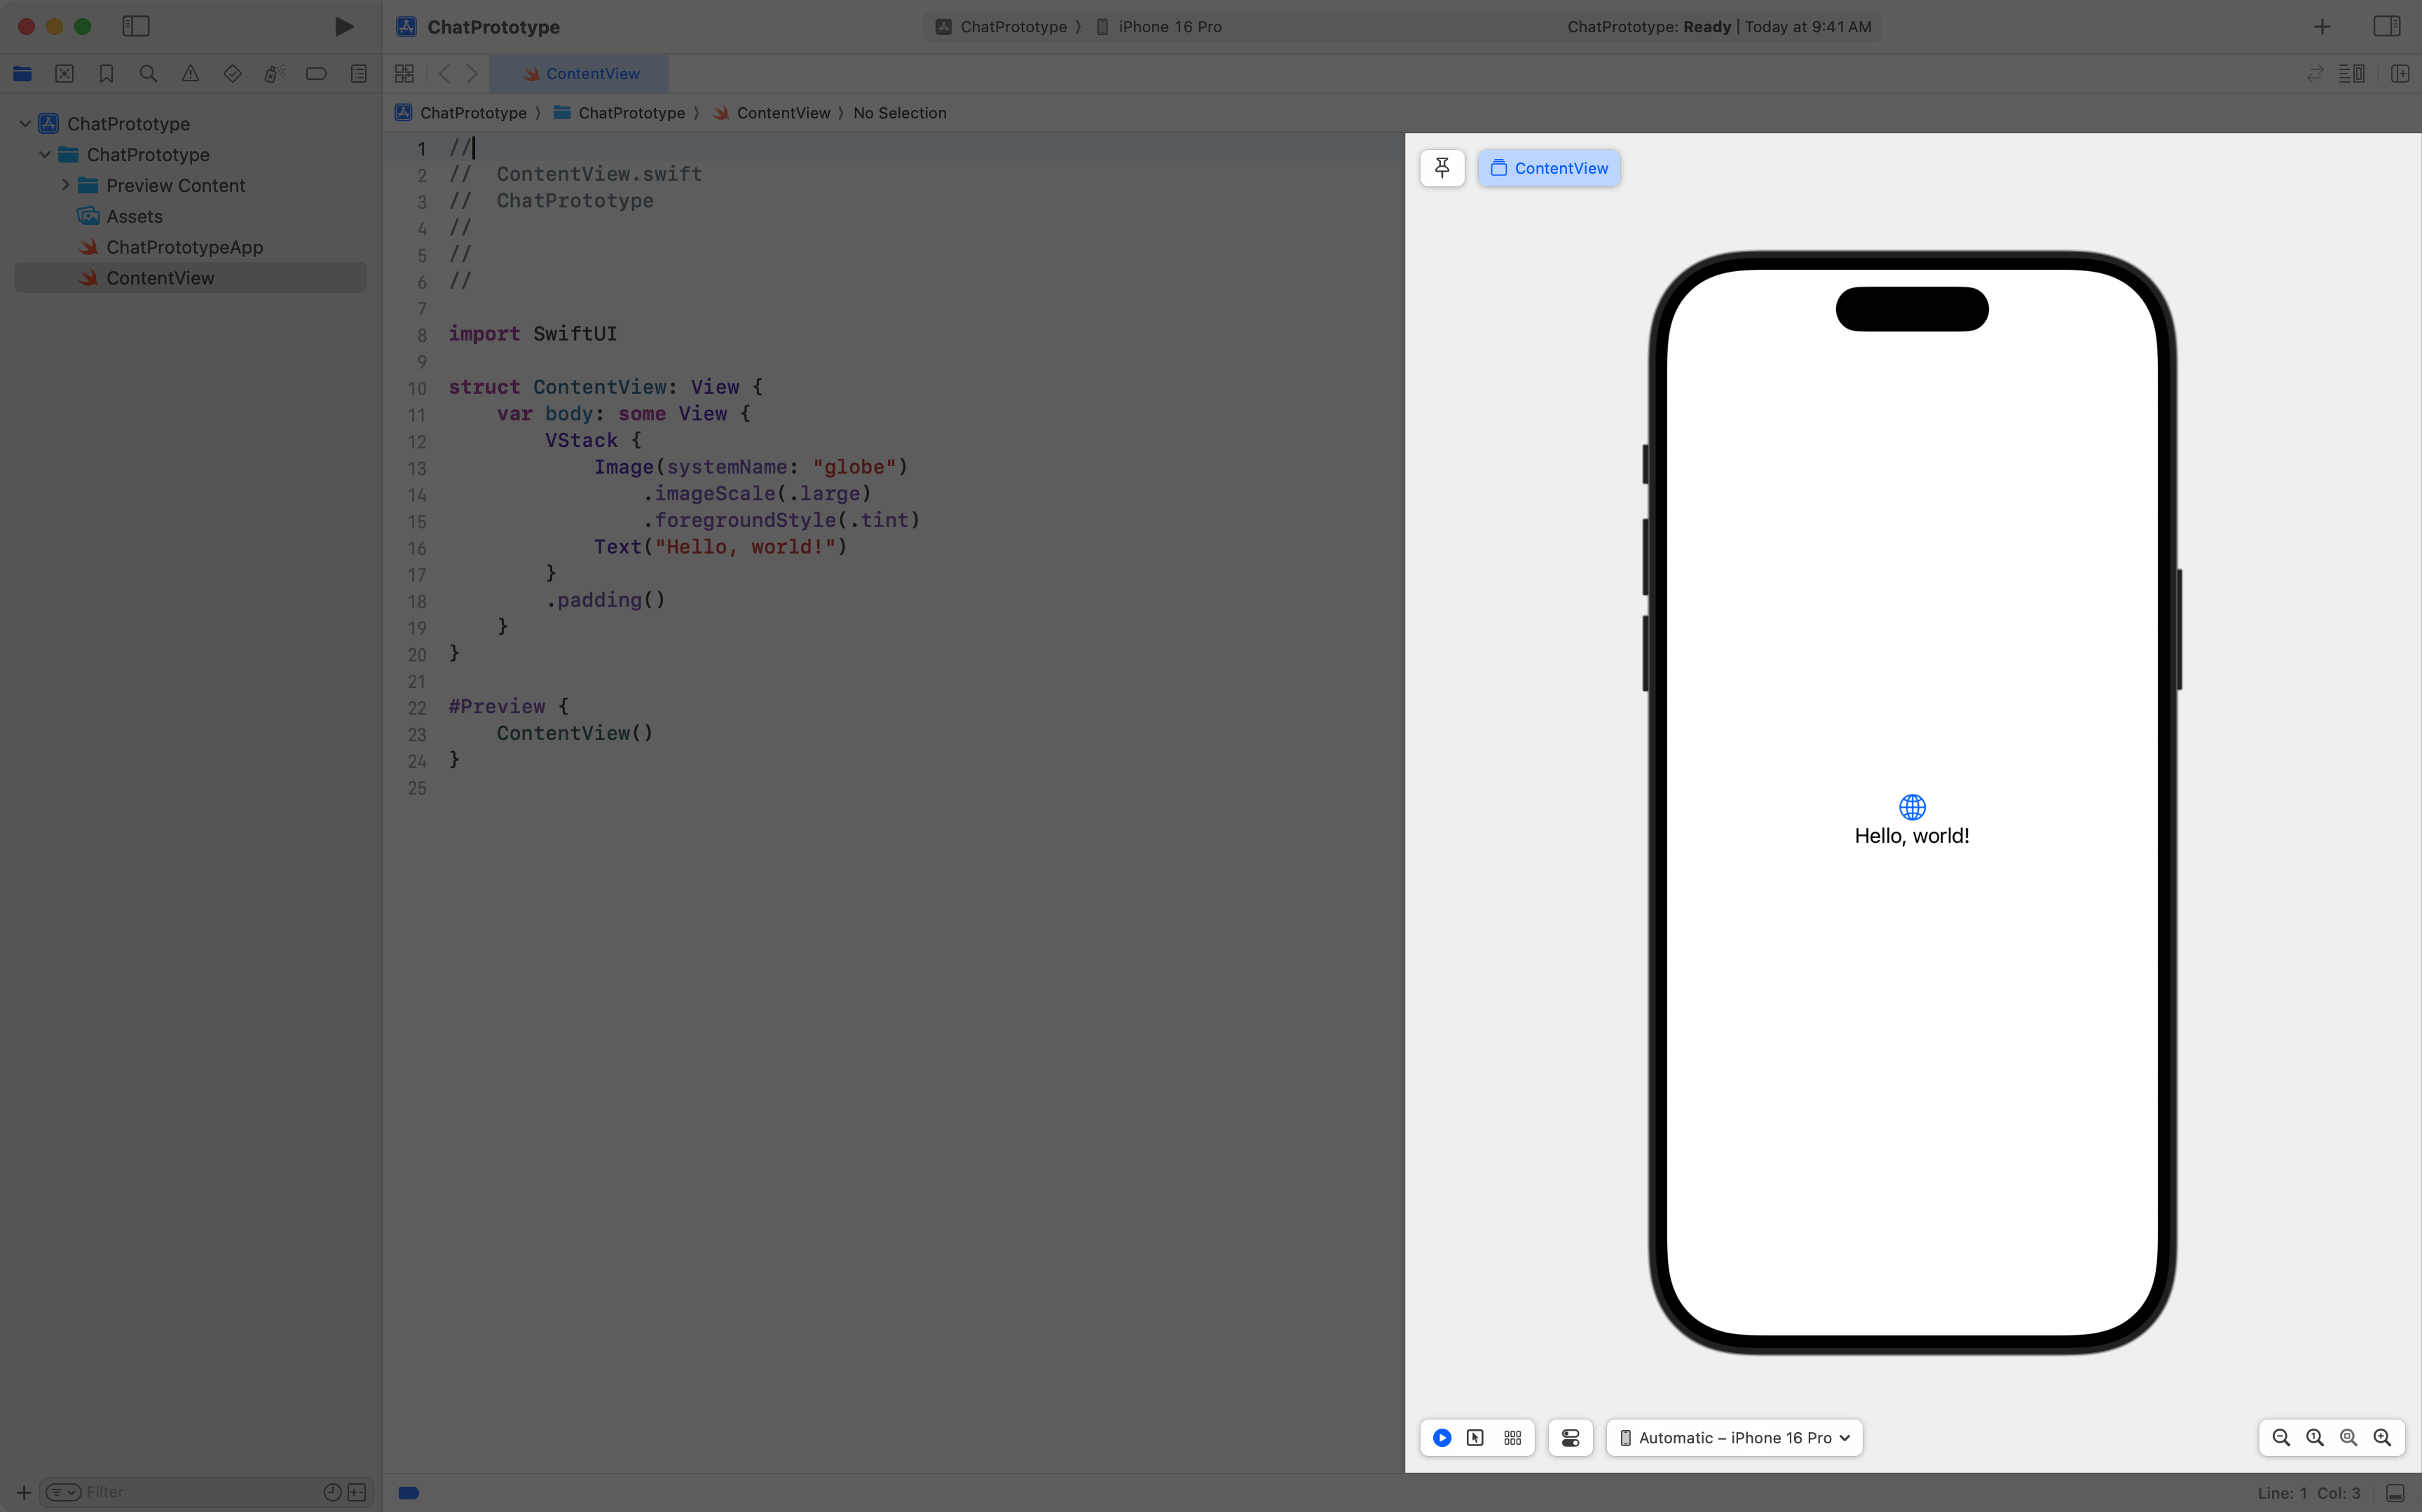Open the Project navigator
Image resolution: width=2422 pixels, height=1512 pixels.
23,73
